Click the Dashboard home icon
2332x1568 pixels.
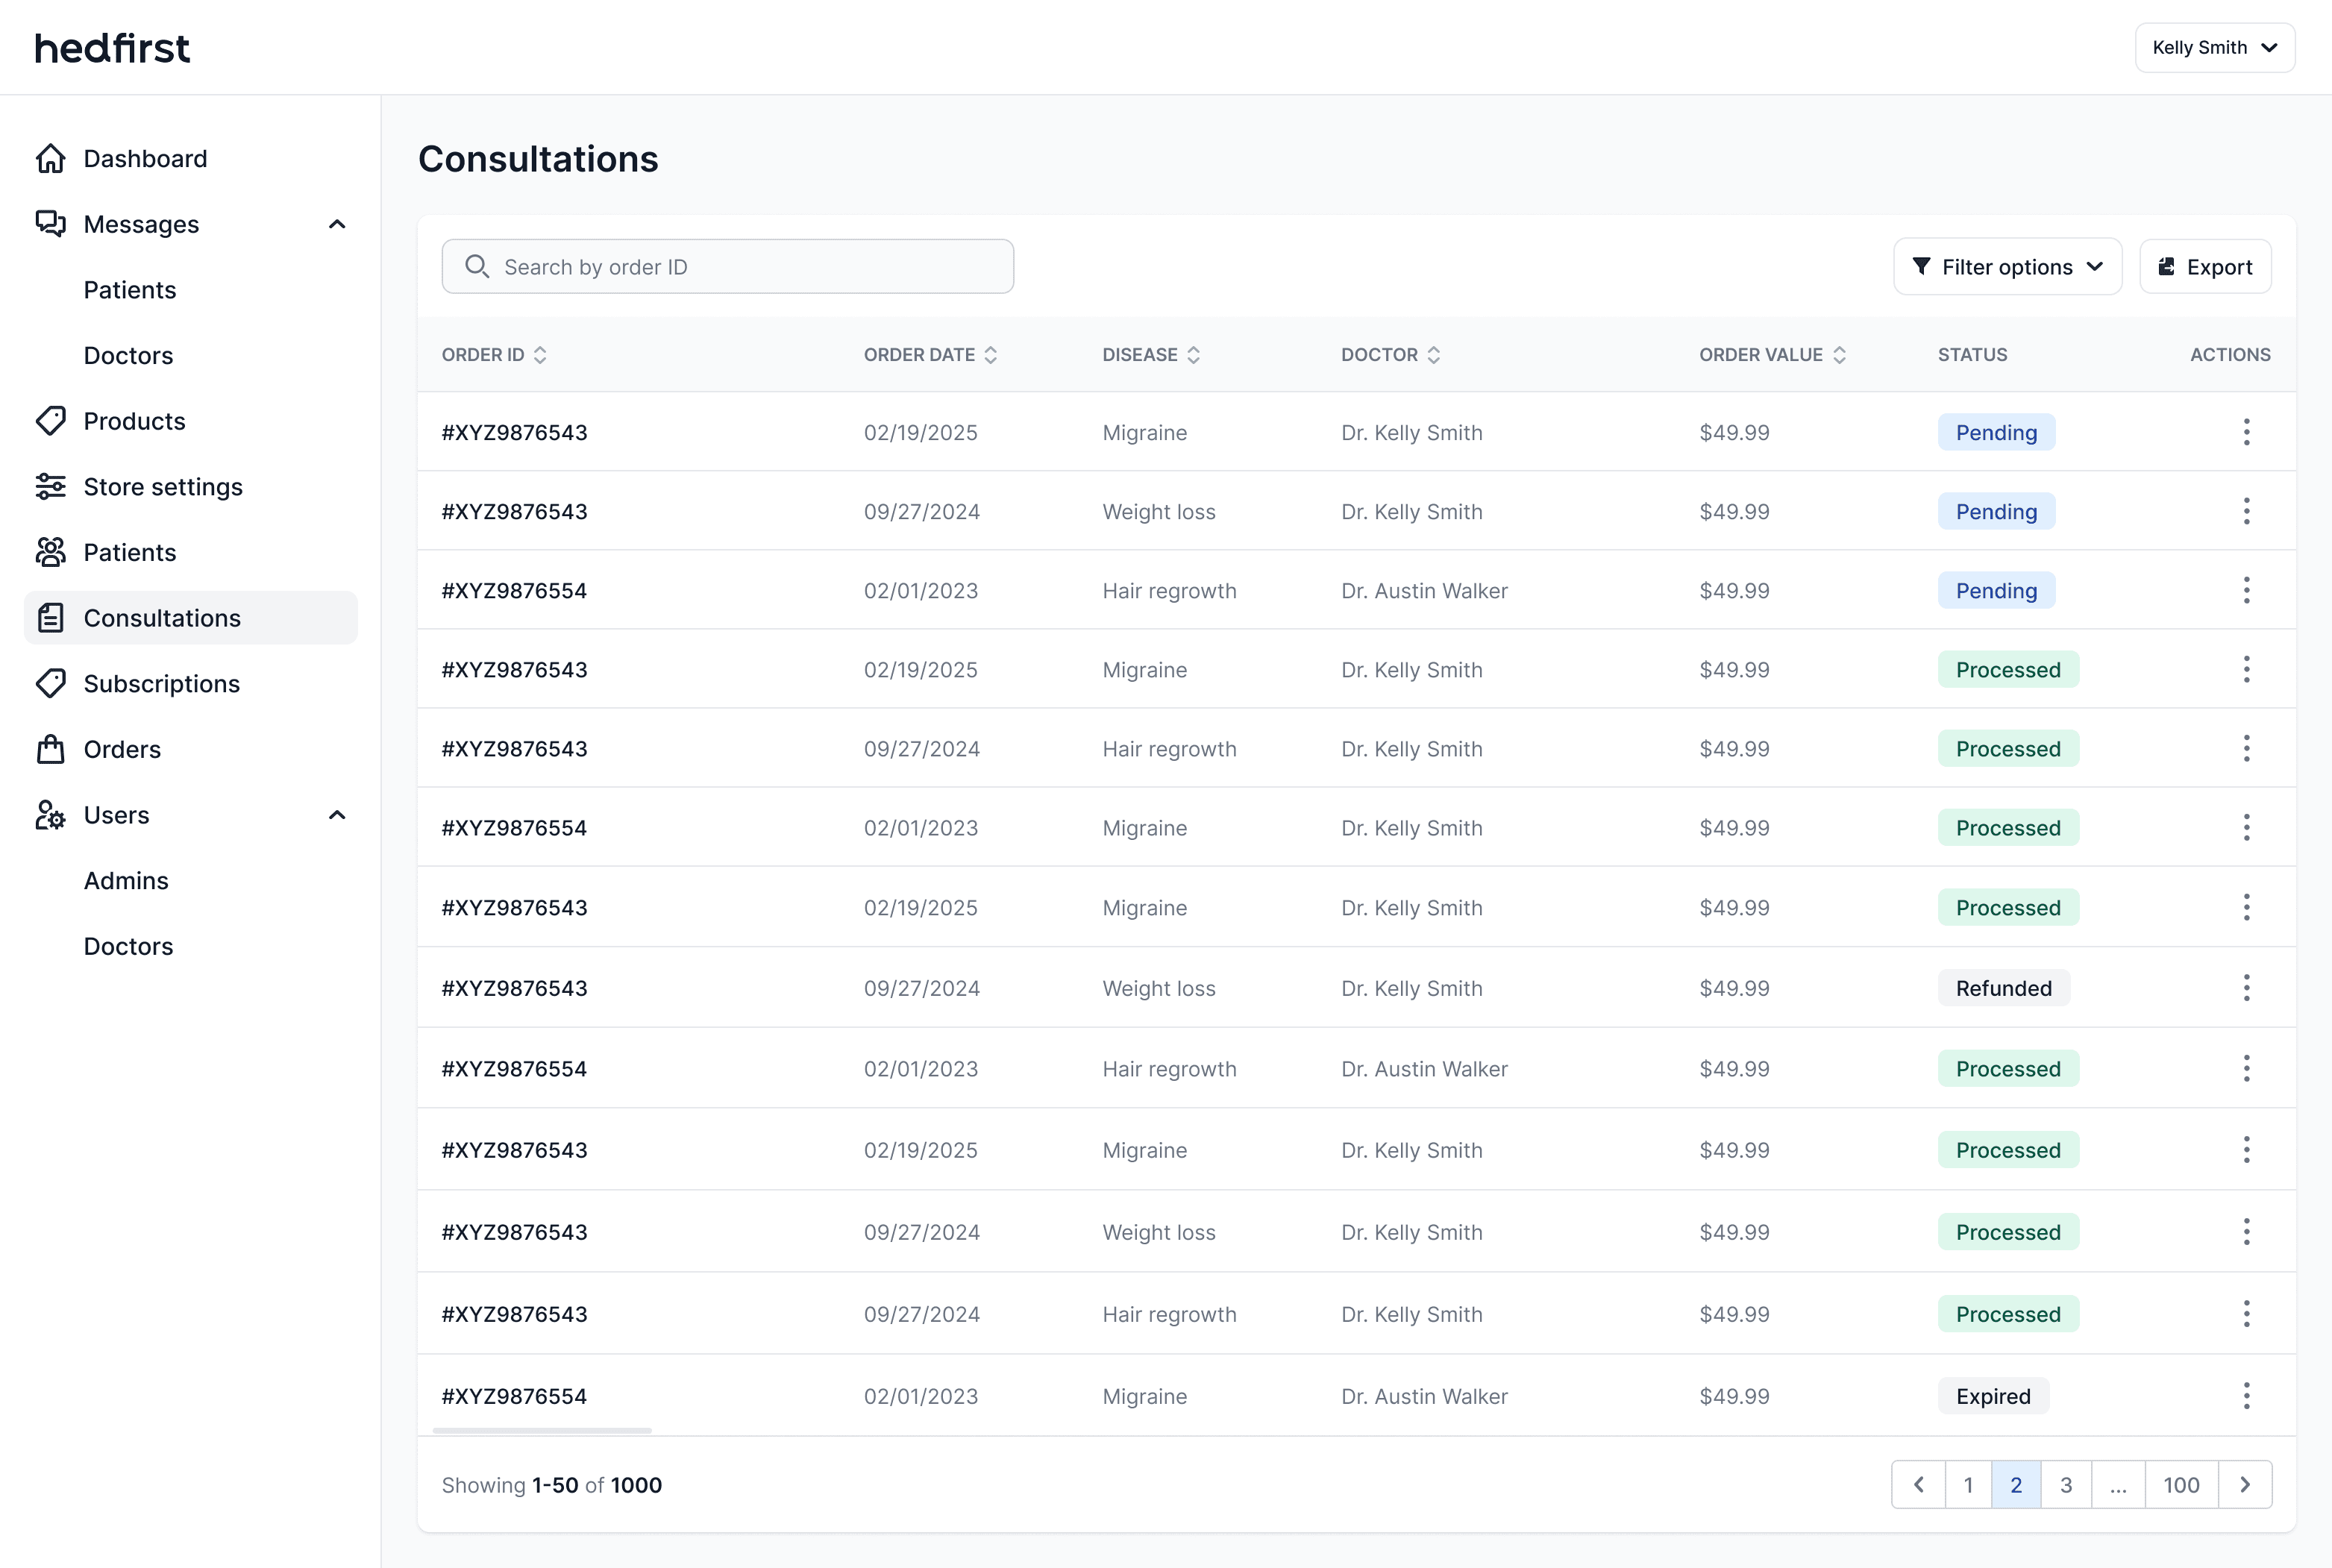(50, 158)
